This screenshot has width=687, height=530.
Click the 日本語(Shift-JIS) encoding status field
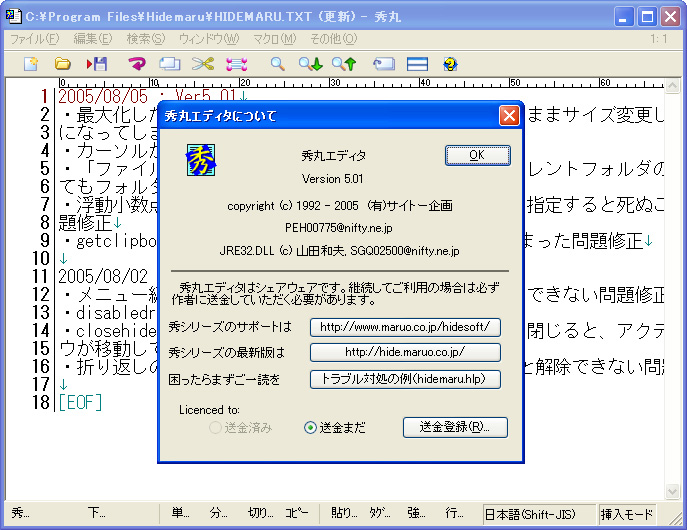(539, 514)
